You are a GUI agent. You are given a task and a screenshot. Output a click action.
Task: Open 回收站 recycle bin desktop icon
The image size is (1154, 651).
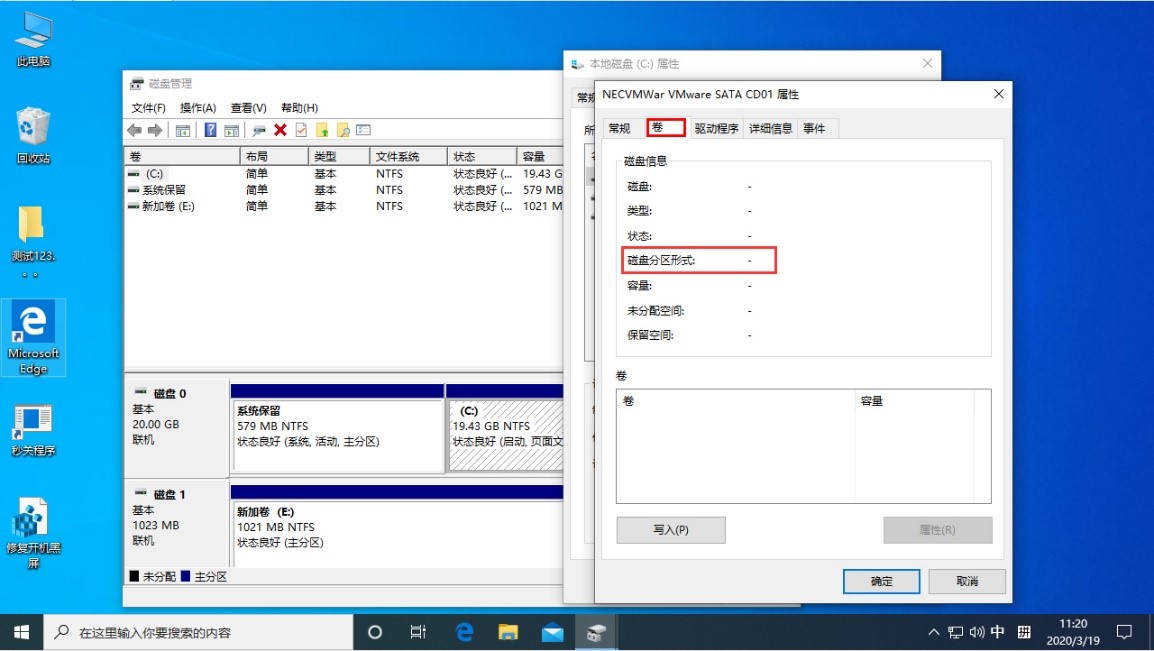pos(33,136)
